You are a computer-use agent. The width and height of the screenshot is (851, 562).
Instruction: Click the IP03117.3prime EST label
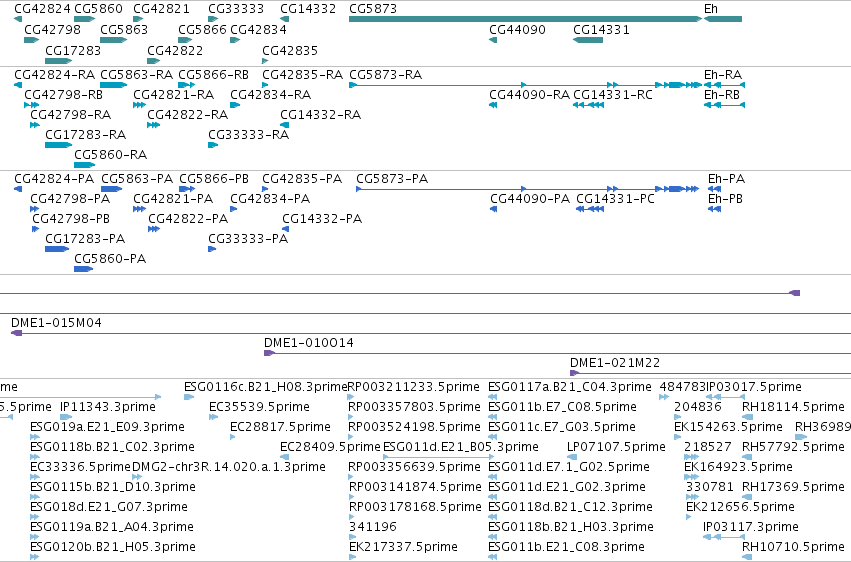tap(751, 527)
